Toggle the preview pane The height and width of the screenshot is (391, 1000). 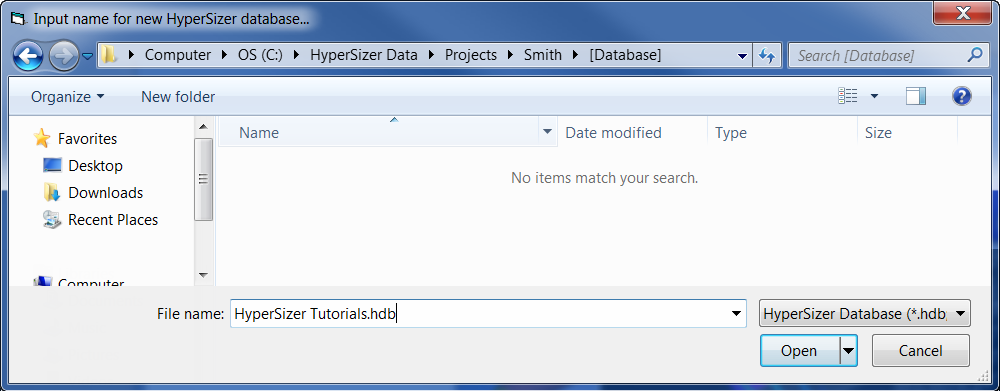(916, 96)
